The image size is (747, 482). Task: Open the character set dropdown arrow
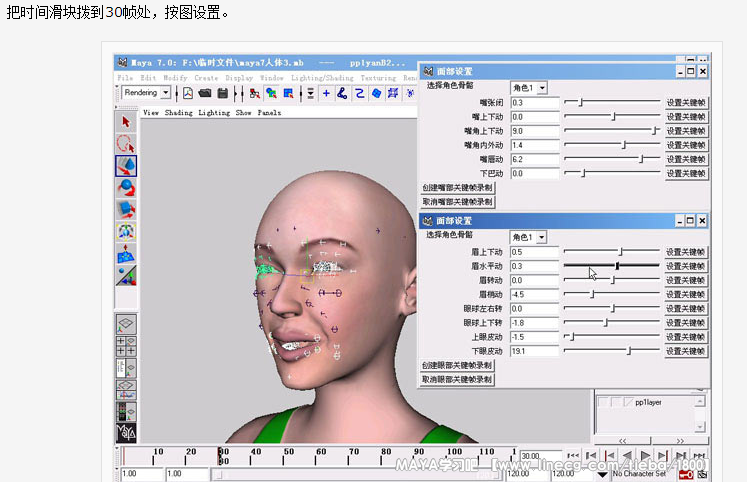click(603, 474)
